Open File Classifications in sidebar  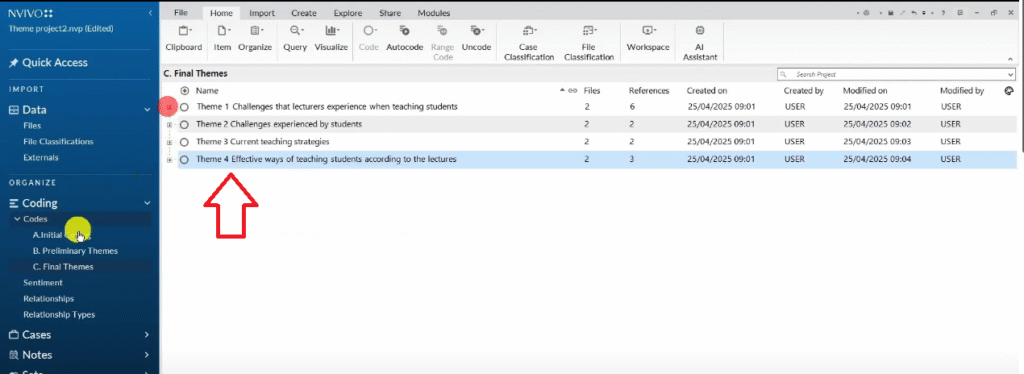(58, 141)
